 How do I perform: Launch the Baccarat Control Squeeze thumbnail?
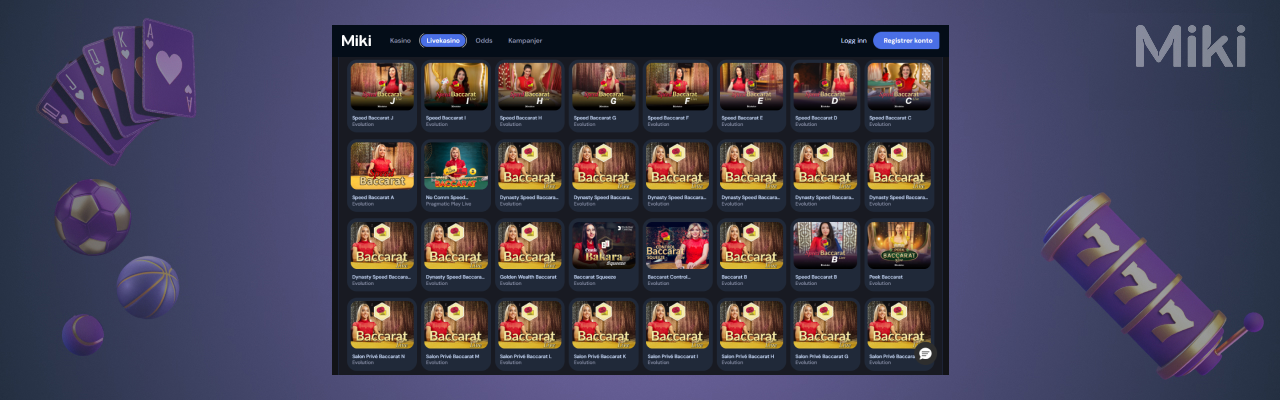tap(678, 245)
